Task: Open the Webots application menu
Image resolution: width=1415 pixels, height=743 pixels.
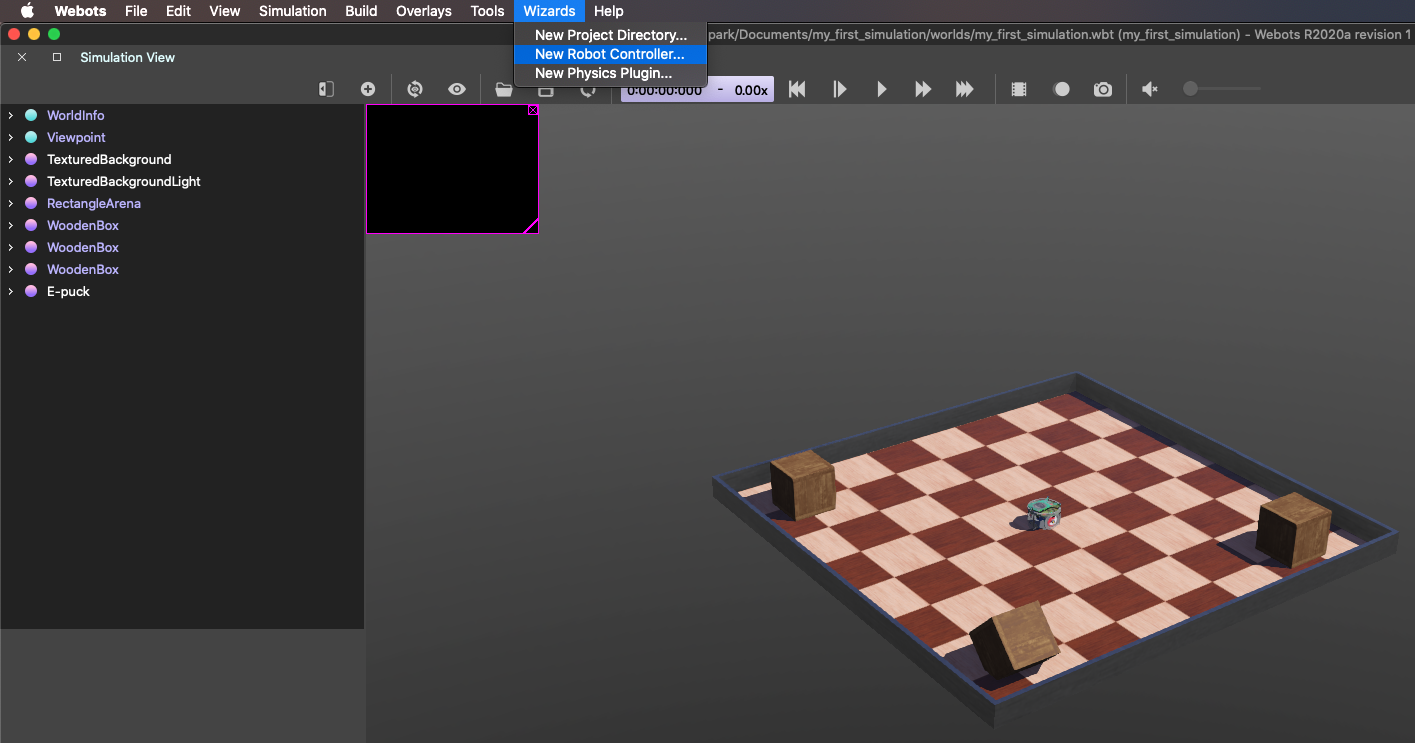Action: tap(80, 11)
